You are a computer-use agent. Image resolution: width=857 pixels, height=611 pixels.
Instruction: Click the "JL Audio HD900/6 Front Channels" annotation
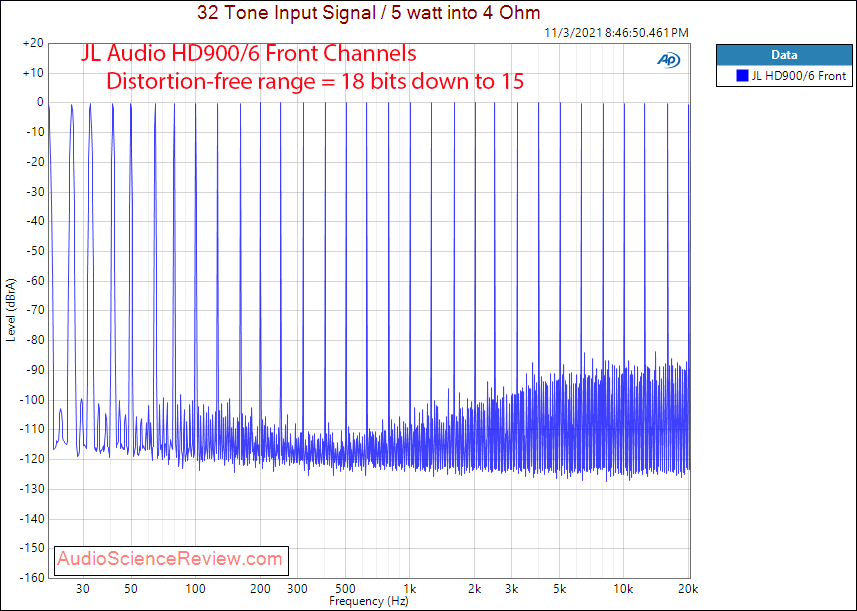(249, 54)
